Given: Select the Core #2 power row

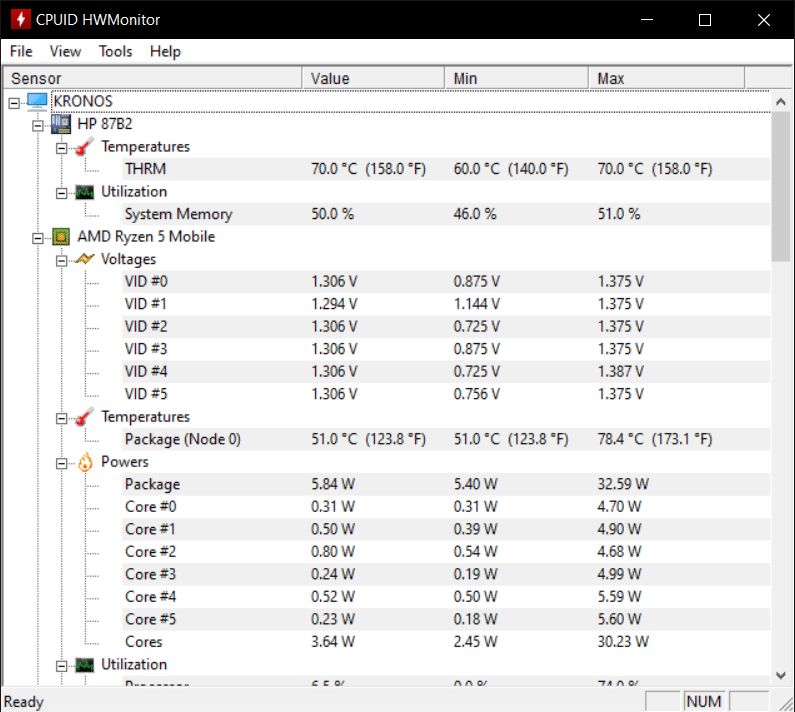Looking at the screenshot, I should pyautogui.click(x=446, y=552).
